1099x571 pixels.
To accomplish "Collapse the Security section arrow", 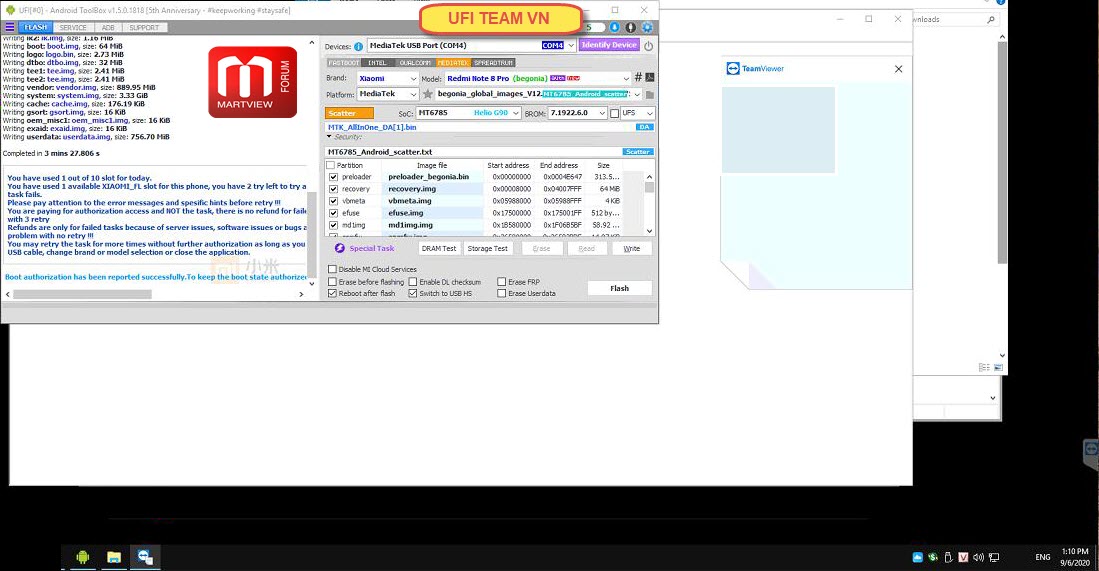I will tap(329, 137).
